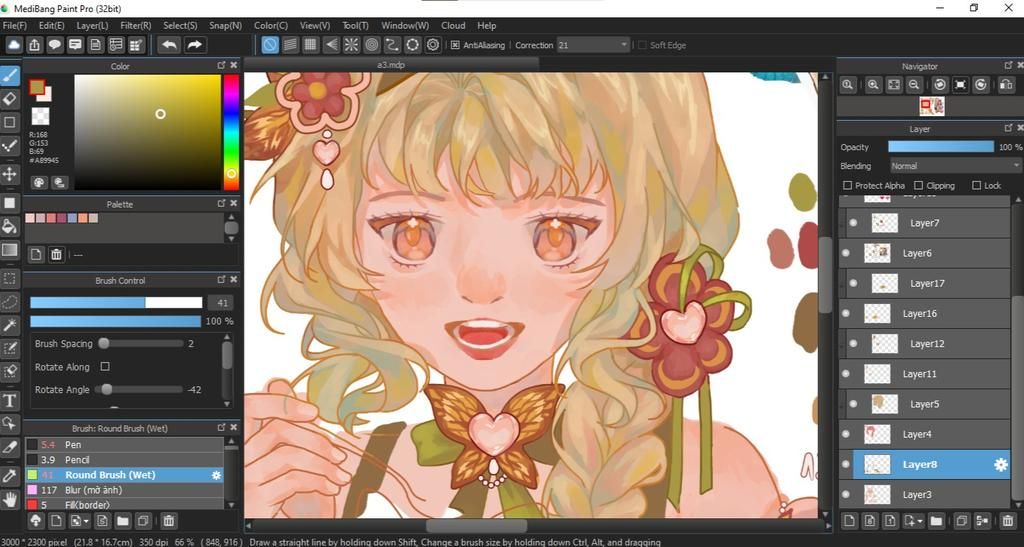This screenshot has height=547, width=1024.
Task: Click the Redo arrow in toolbar
Action: click(x=194, y=45)
